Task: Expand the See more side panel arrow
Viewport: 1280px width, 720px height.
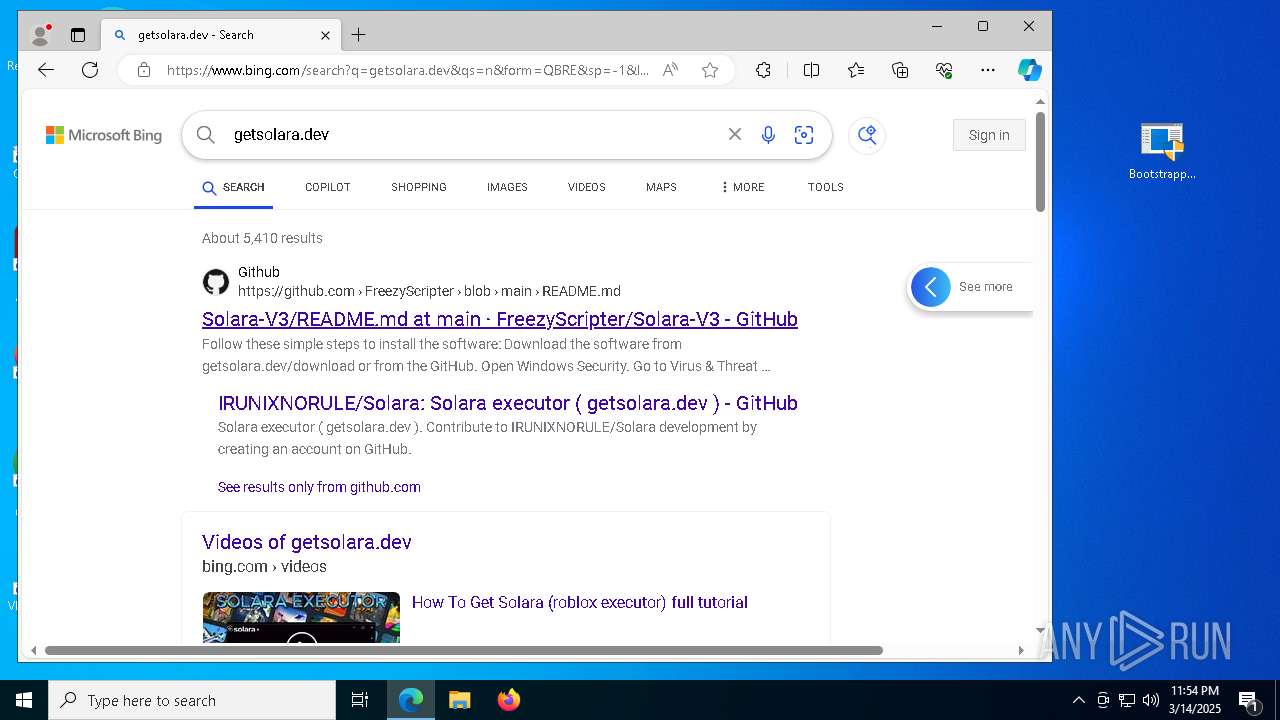Action: point(931,287)
